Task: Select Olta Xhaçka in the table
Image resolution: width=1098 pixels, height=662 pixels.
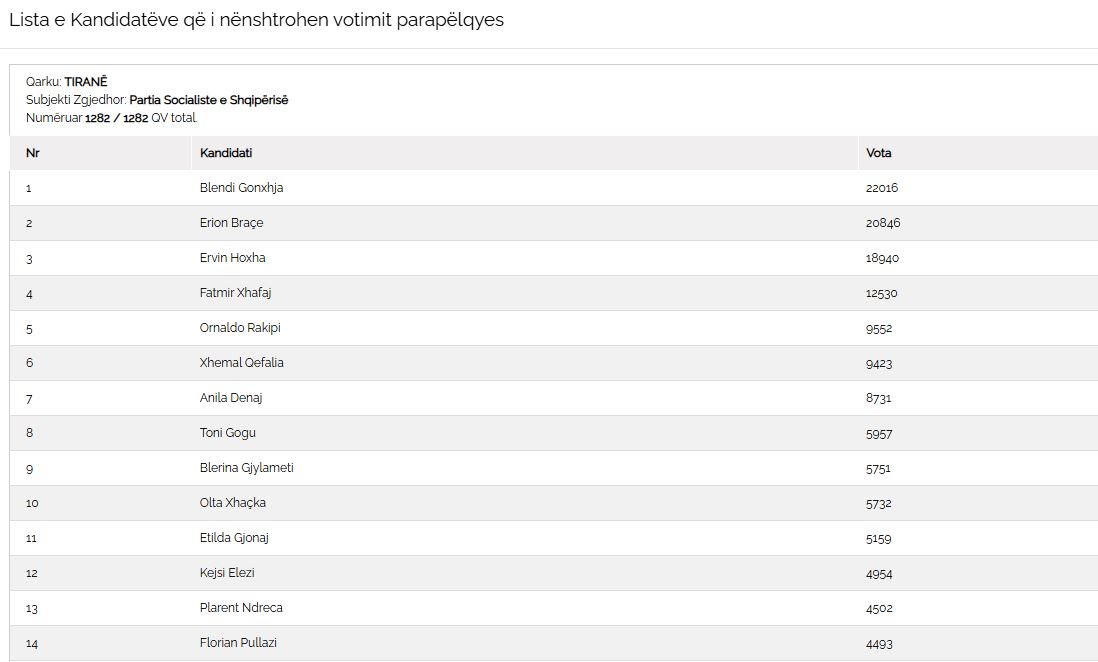Action: coord(232,503)
